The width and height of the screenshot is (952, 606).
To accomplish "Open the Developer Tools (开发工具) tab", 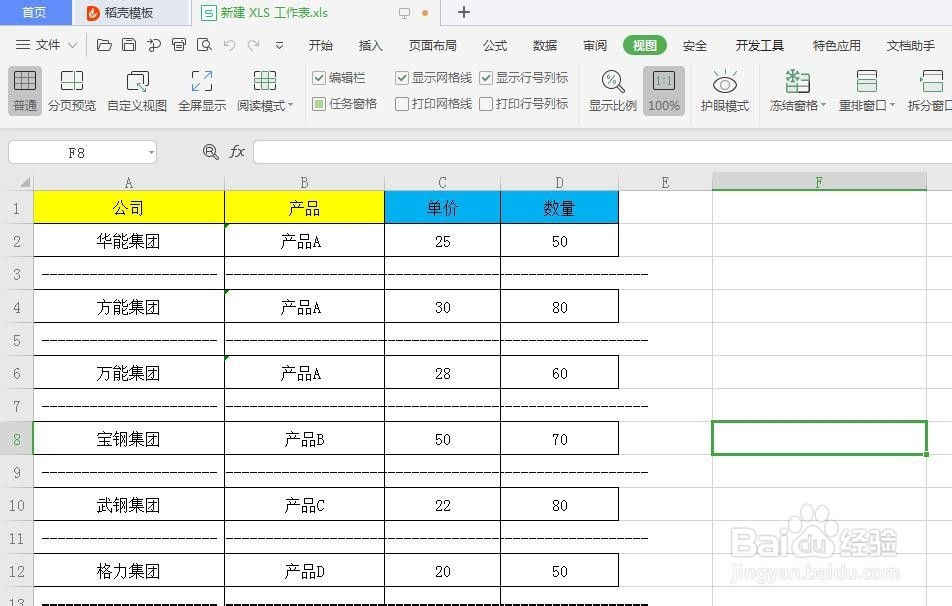I will (x=760, y=46).
